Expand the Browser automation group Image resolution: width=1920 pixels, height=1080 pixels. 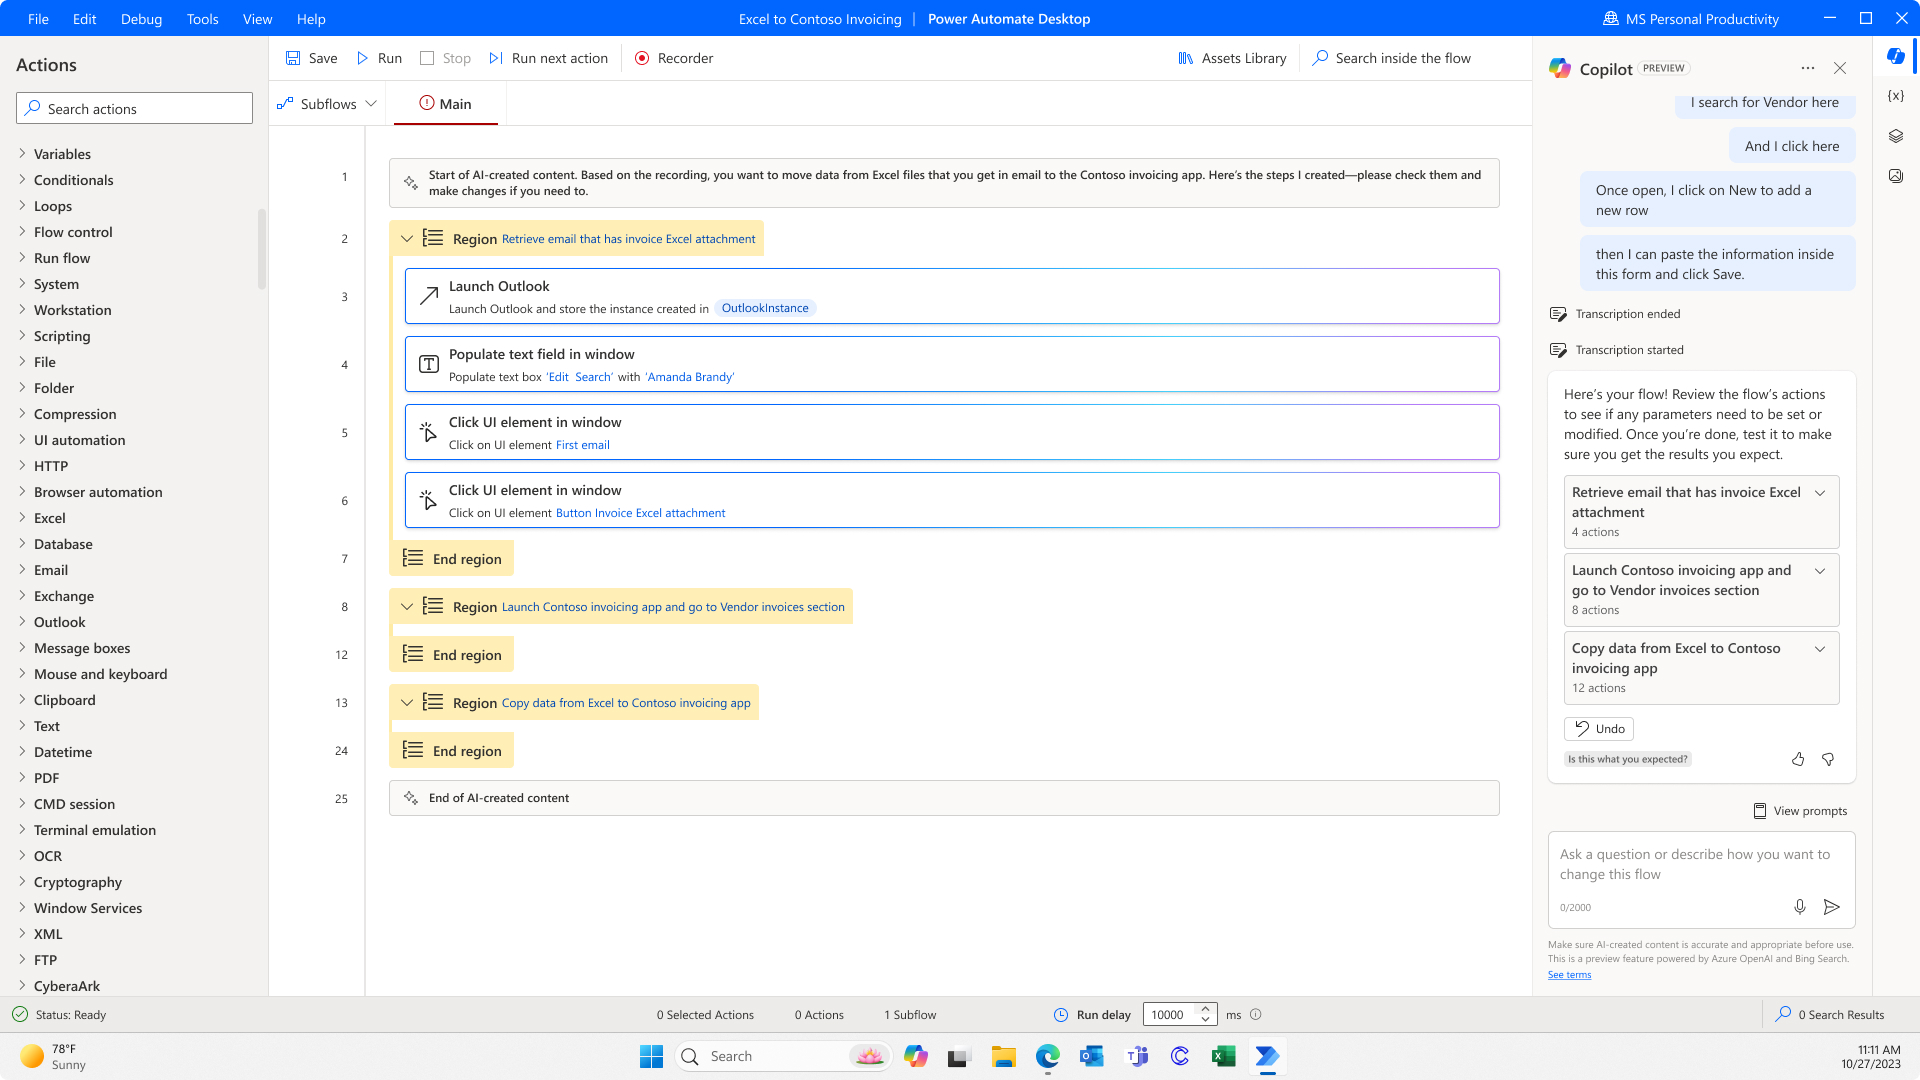point(22,492)
